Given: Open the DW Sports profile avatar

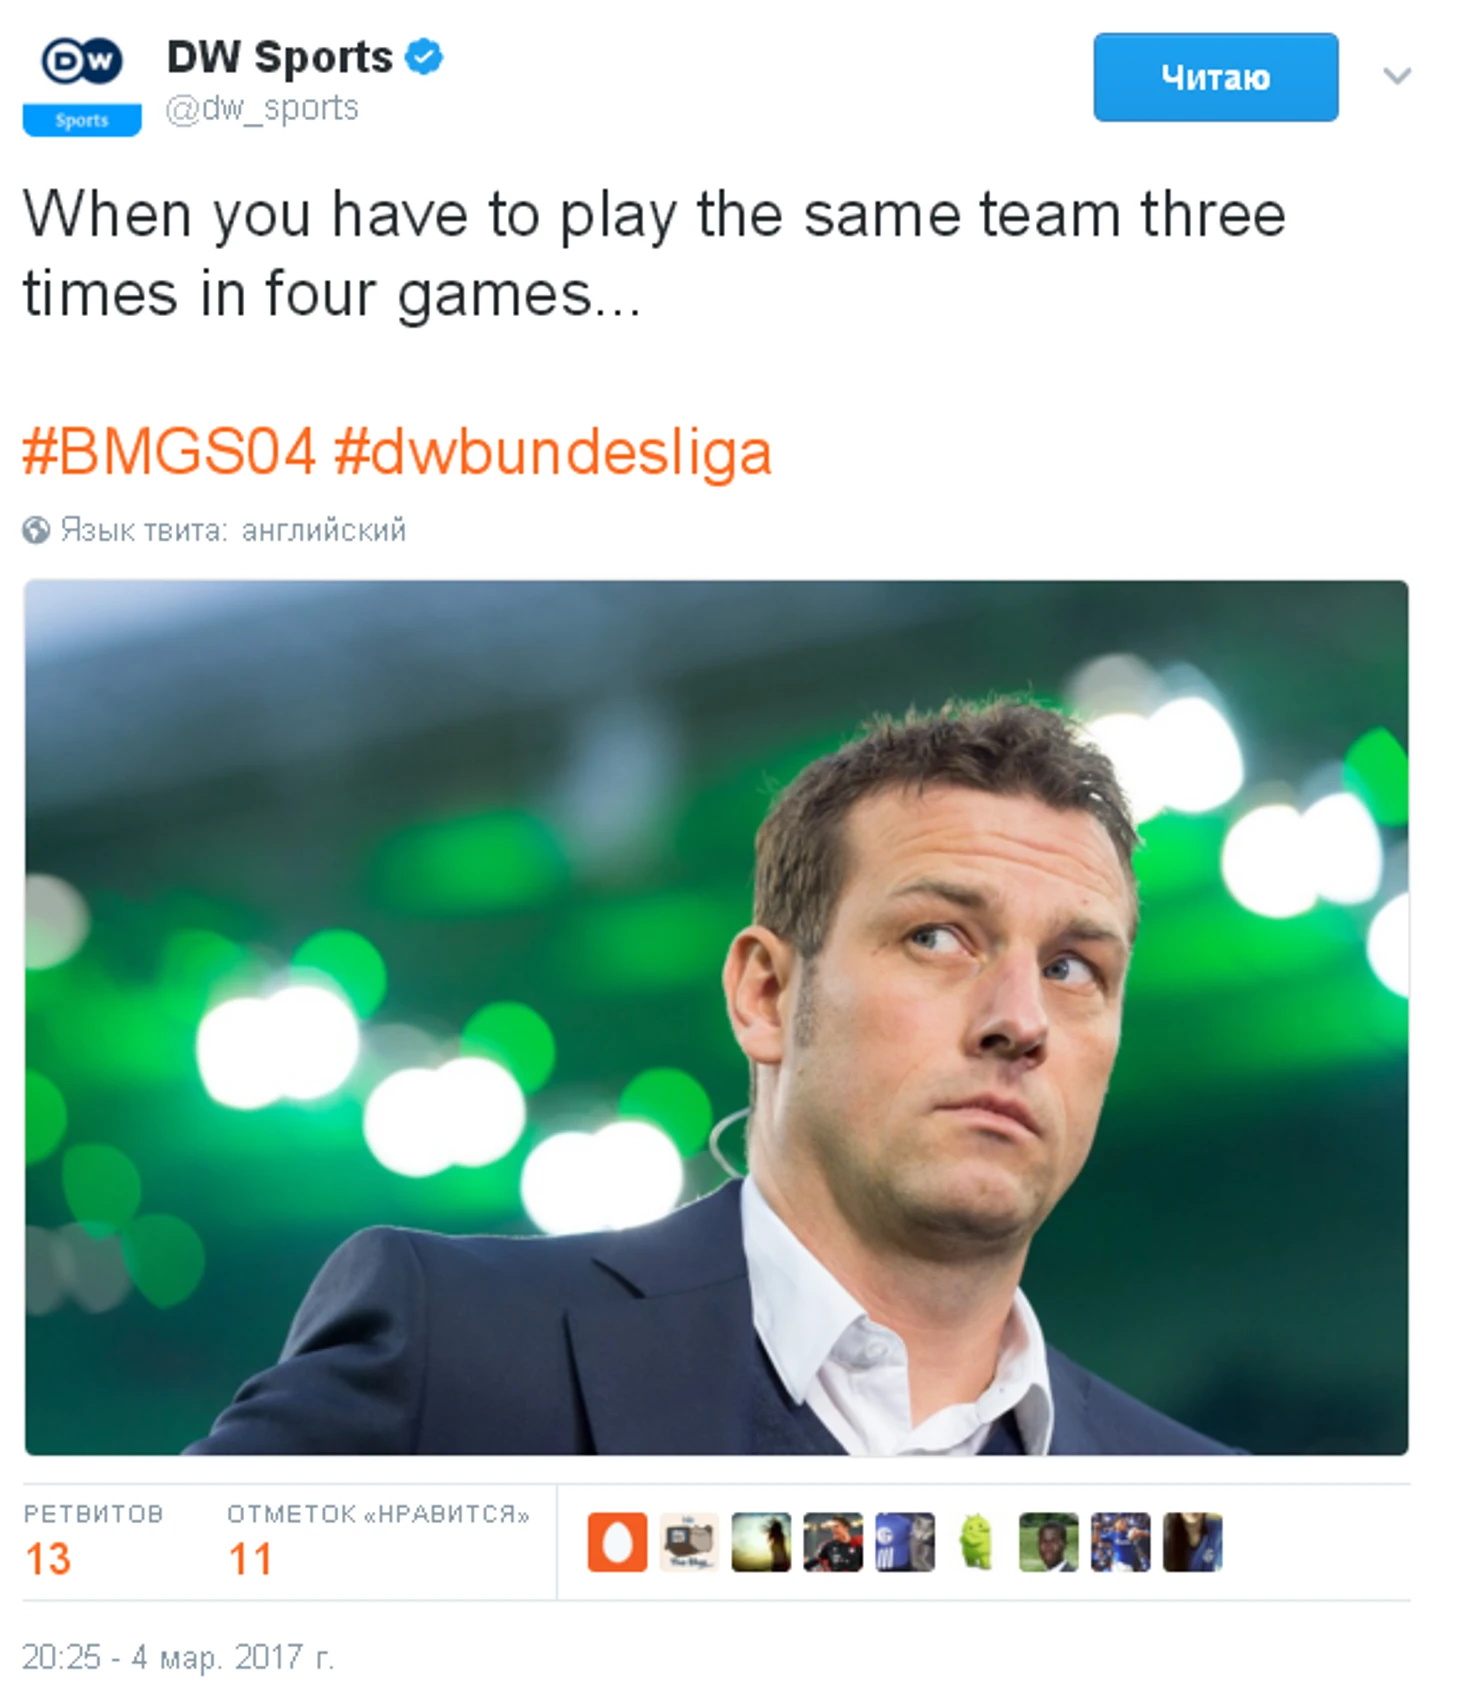Looking at the screenshot, I should point(82,84).
